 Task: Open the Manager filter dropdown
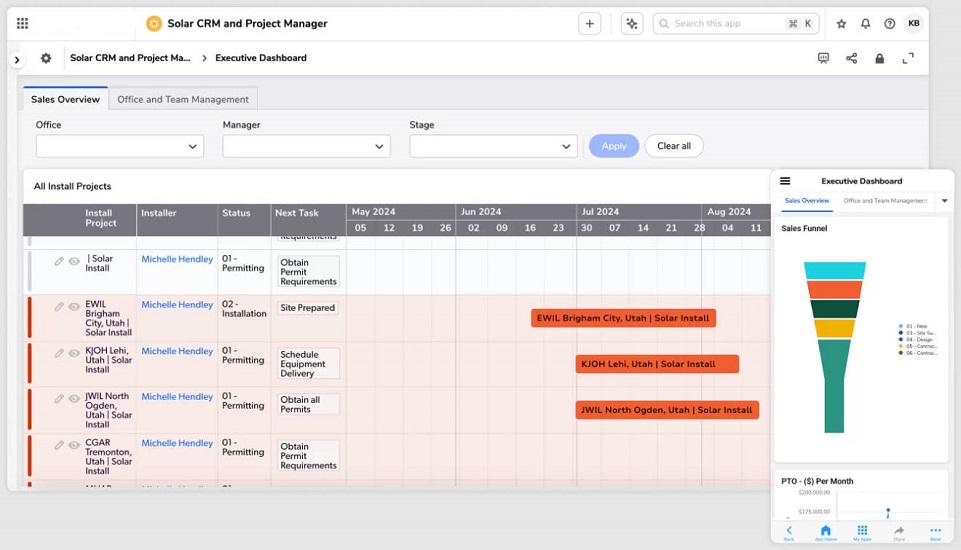click(x=306, y=146)
